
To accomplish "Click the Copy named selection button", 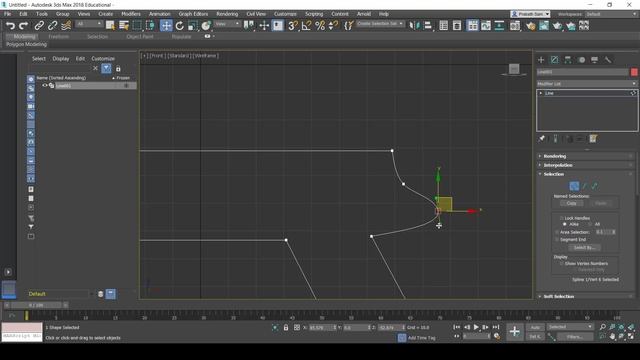I will coord(571,203).
